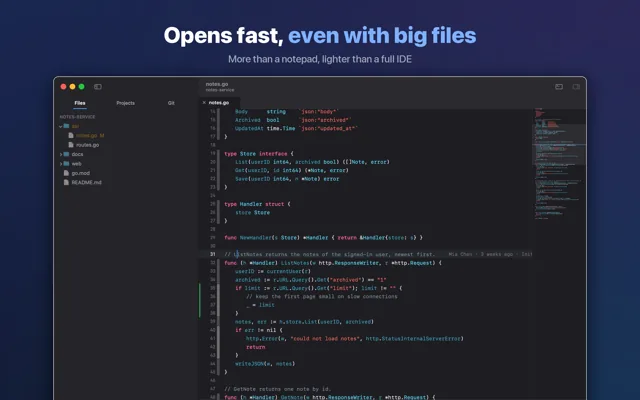Click the README.md file icon

67,182
